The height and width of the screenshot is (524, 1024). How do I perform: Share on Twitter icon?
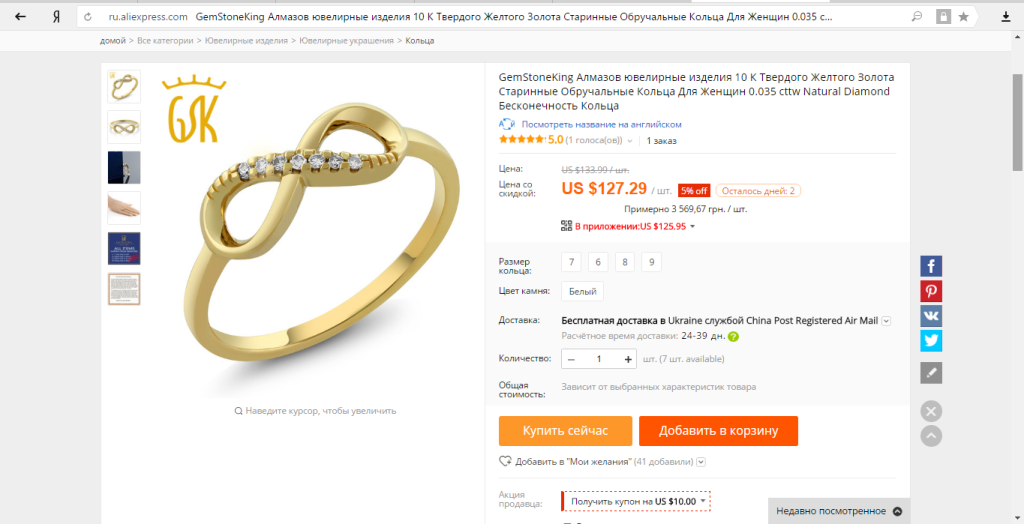[x=931, y=341]
